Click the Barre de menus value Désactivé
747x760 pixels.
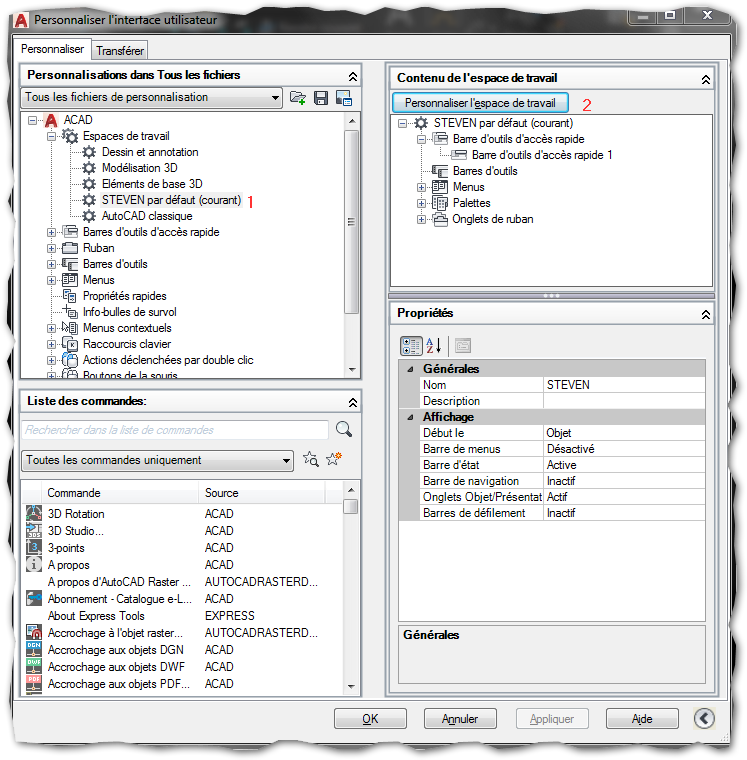(x=624, y=449)
